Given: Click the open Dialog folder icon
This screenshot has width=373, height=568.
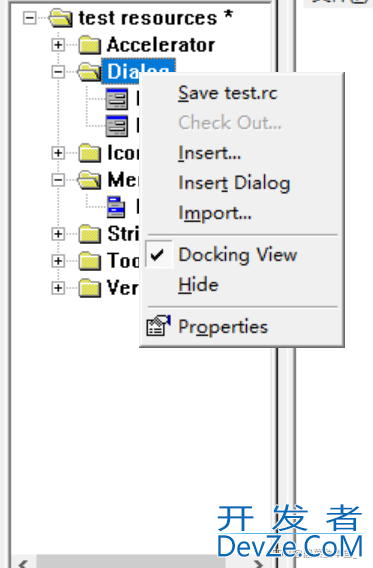Looking at the screenshot, I should (x=89, y=72).
